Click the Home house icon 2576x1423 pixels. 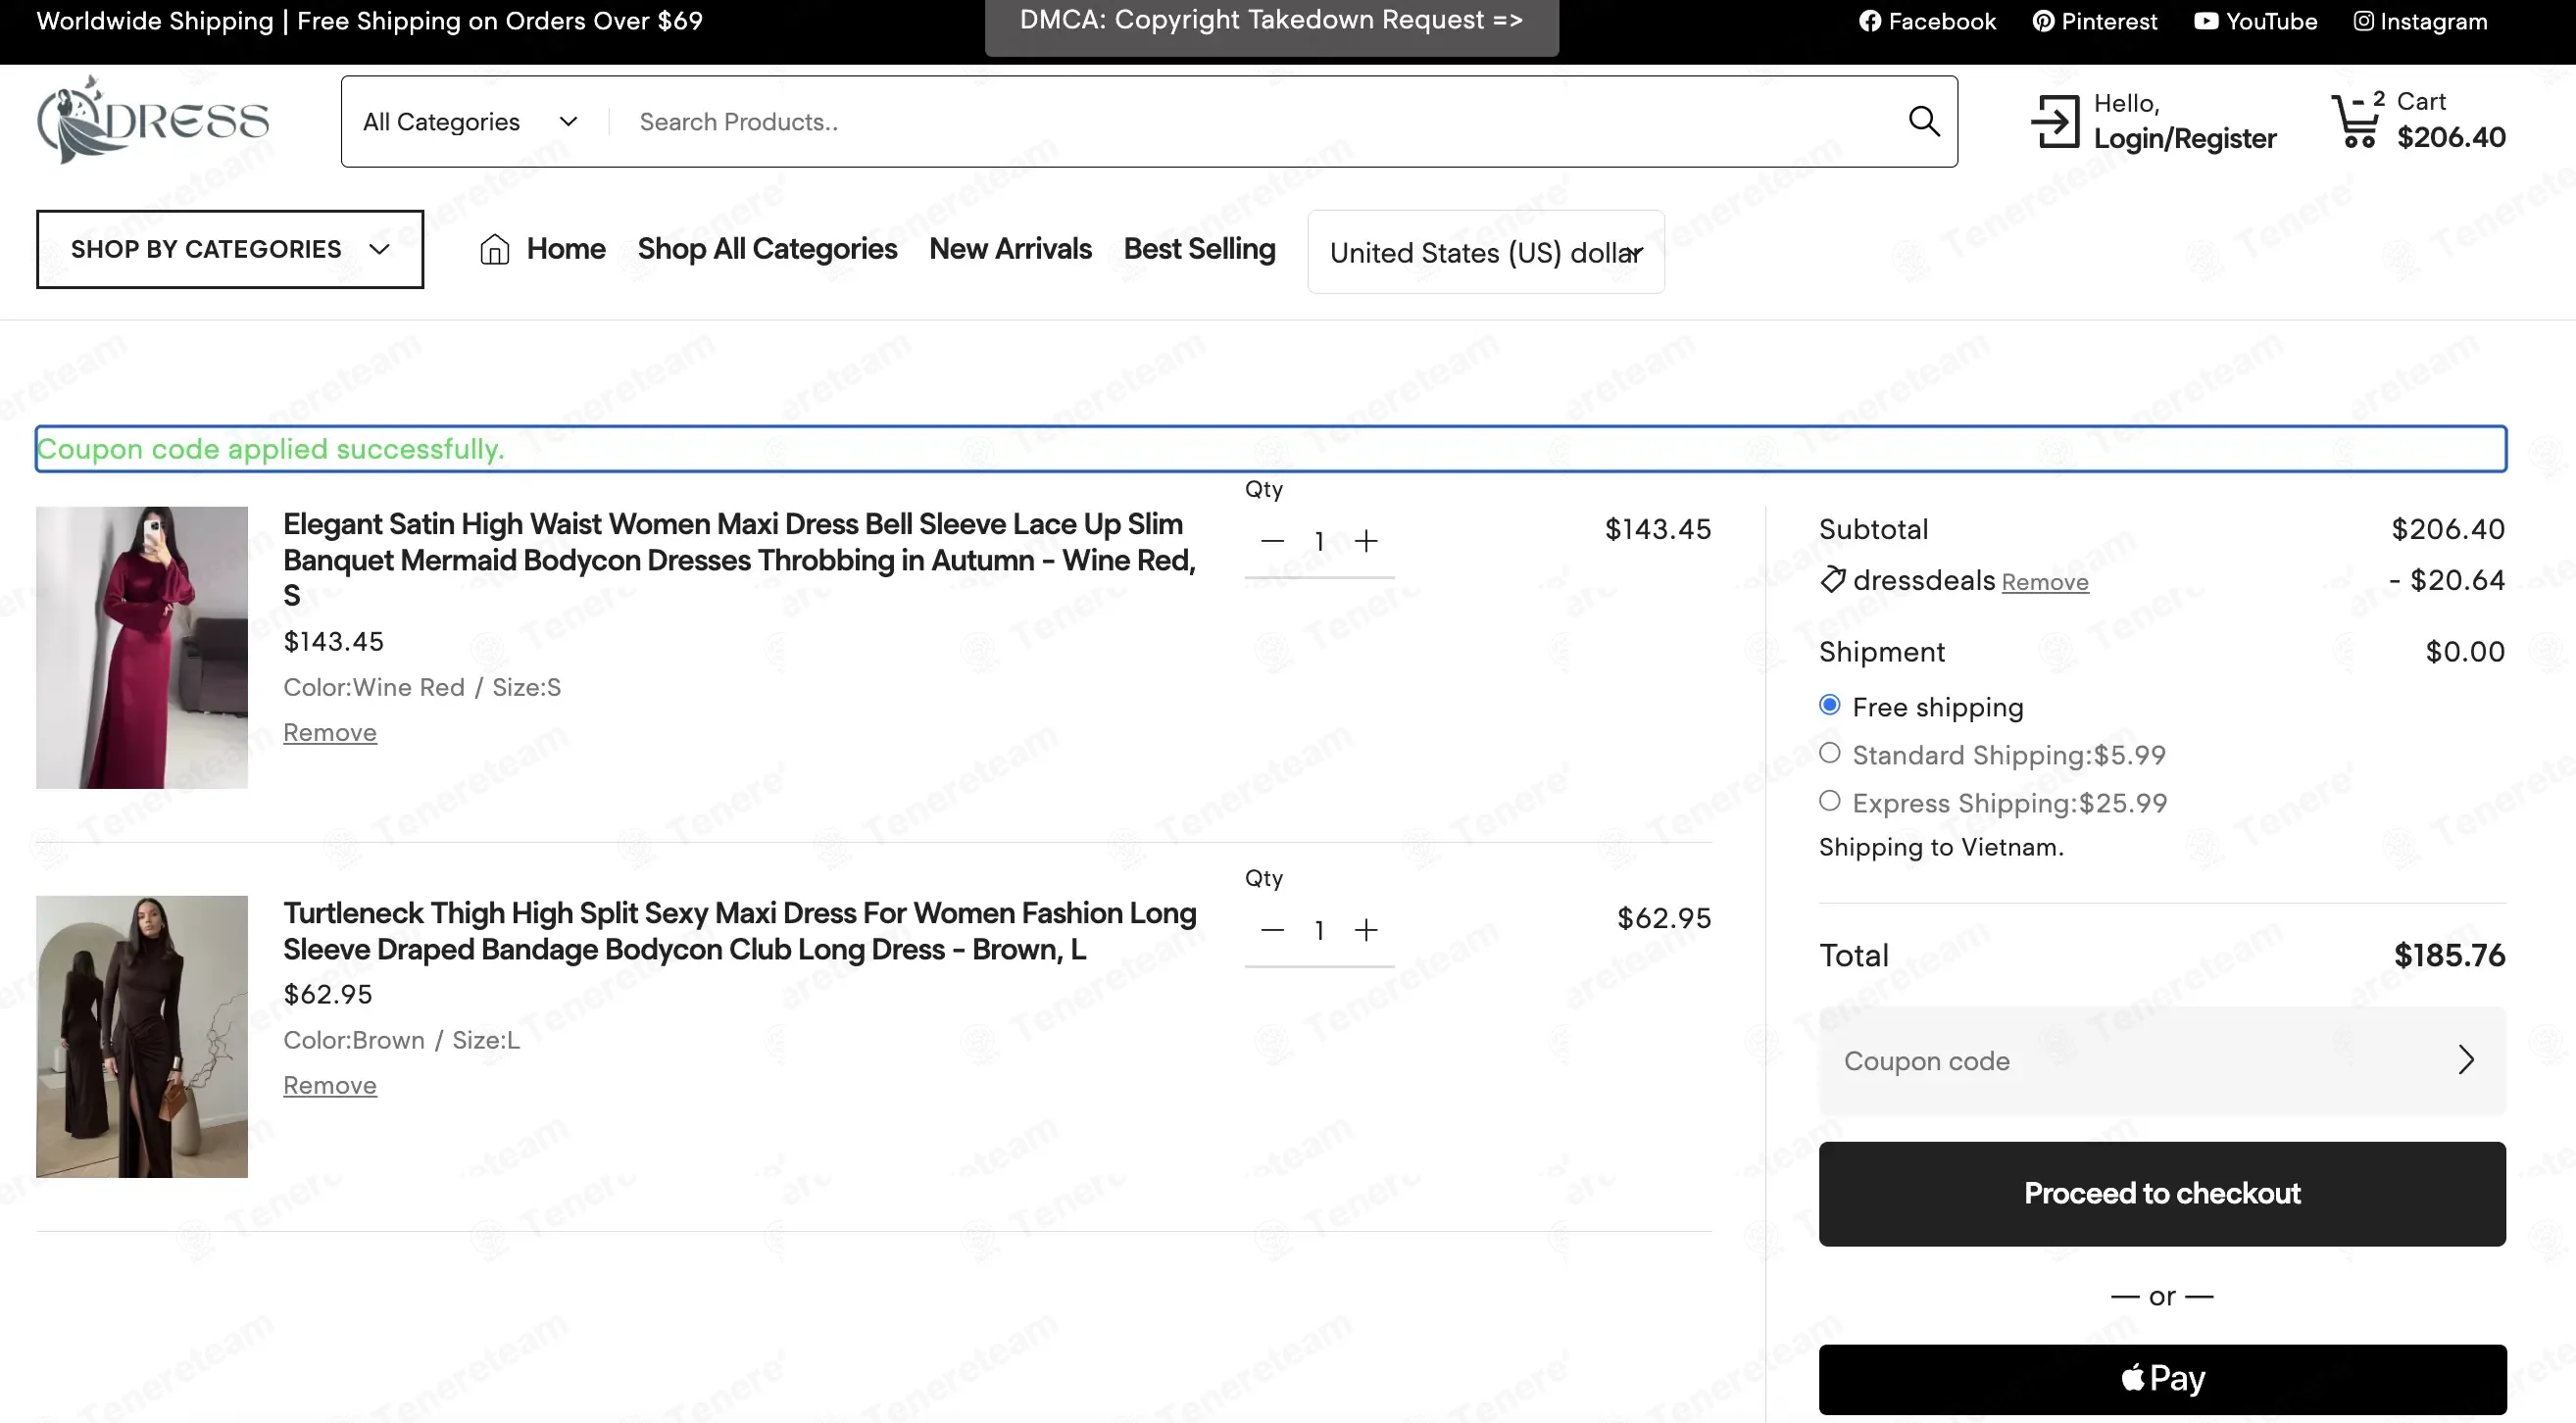494,249
